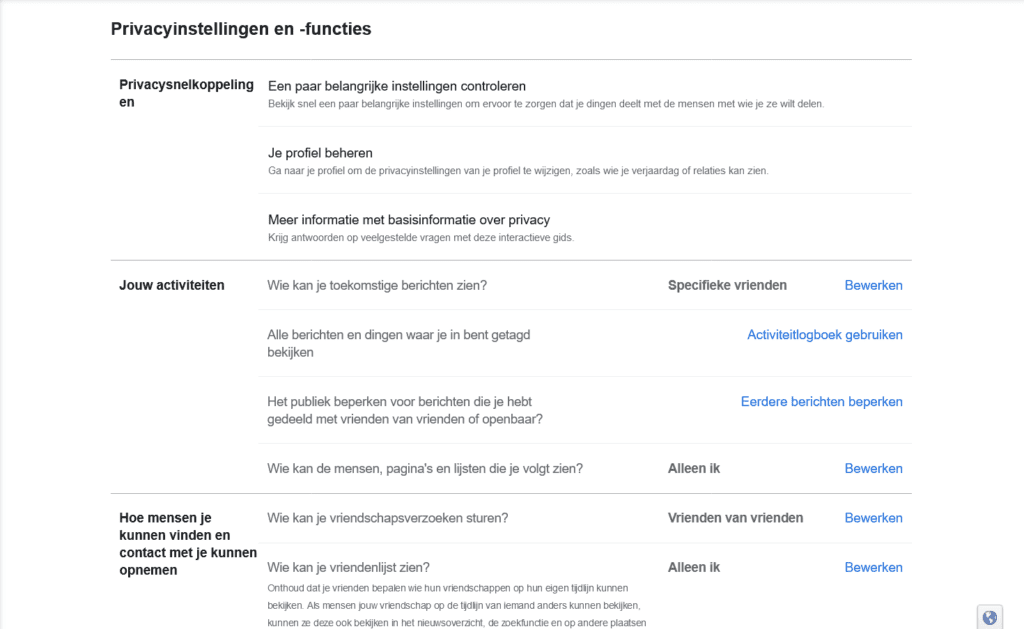1024x629 pixels.
Task: Select the 'Specifieke vrienden' audience value
Action: coord(727,285)
